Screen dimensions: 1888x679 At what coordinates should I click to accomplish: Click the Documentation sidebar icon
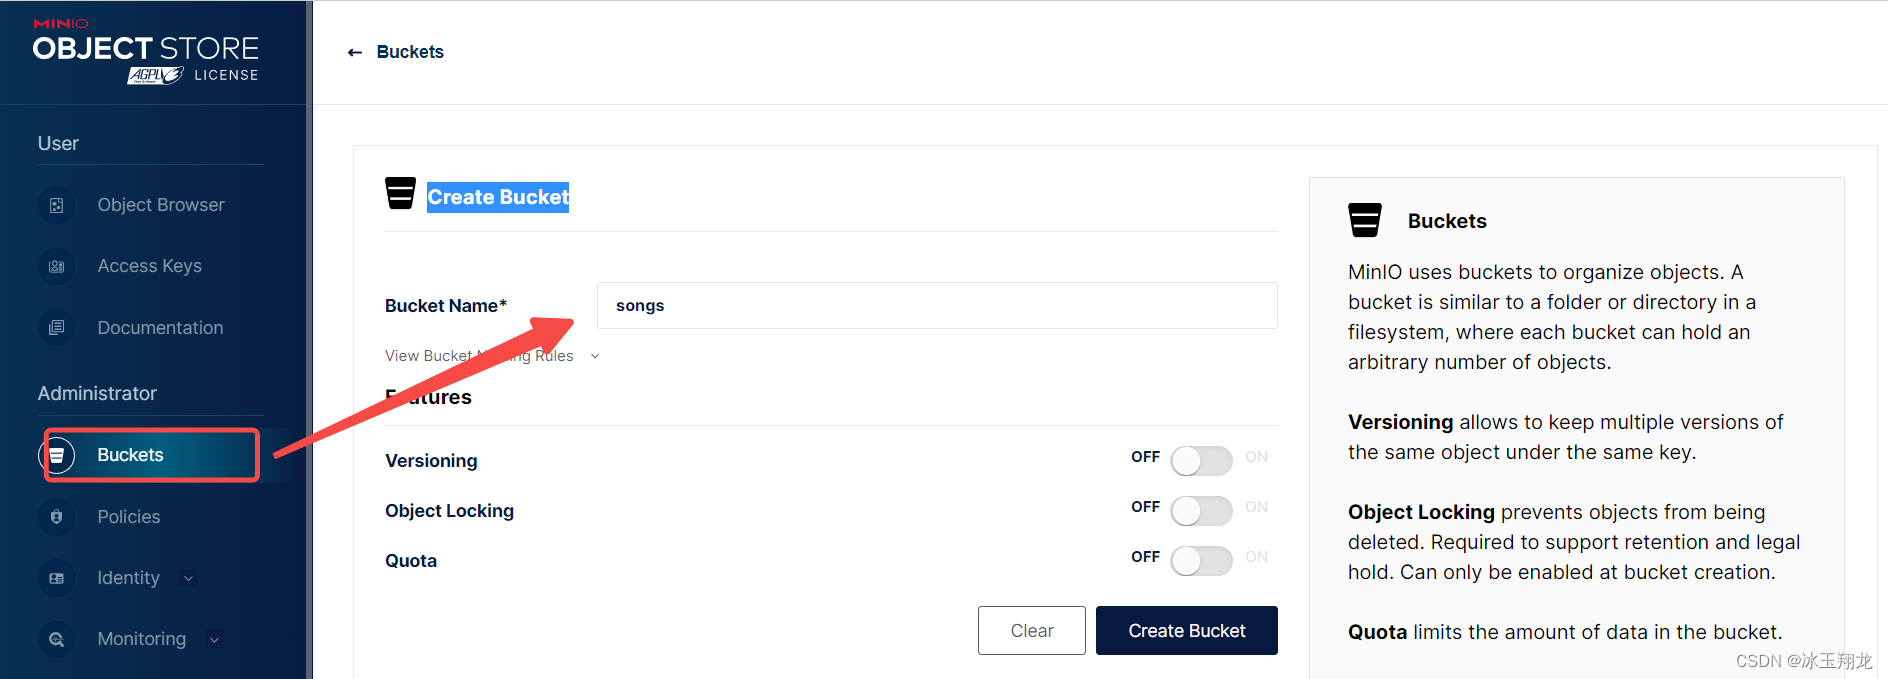point(57,328)
